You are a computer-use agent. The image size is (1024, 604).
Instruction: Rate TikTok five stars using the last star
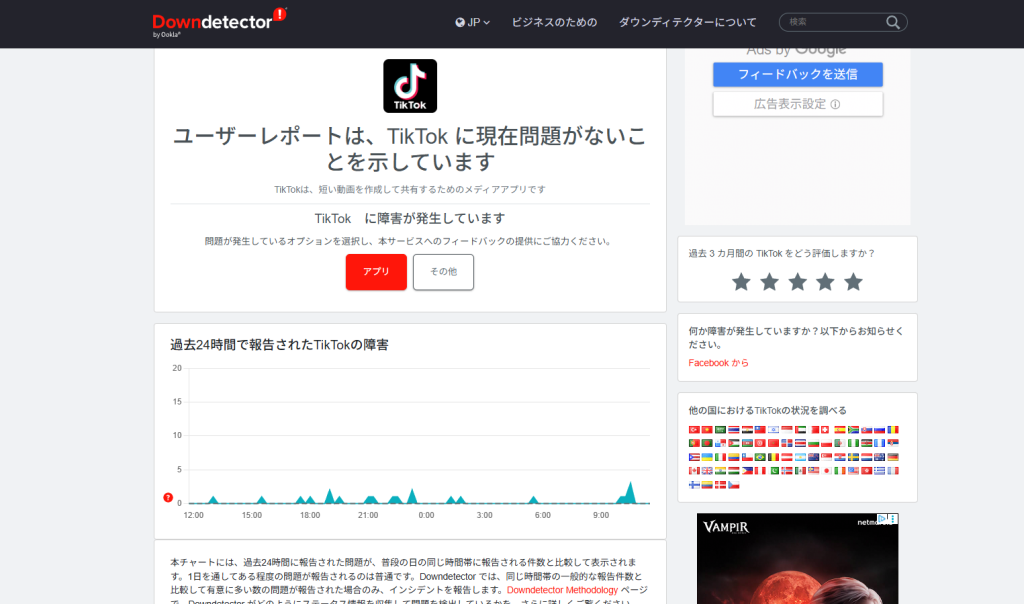pos(853,282)
